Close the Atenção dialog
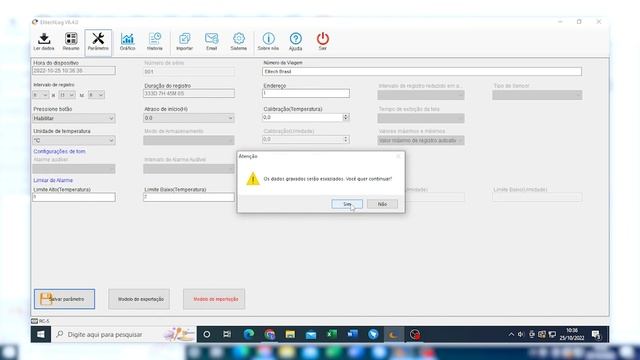 398,156
